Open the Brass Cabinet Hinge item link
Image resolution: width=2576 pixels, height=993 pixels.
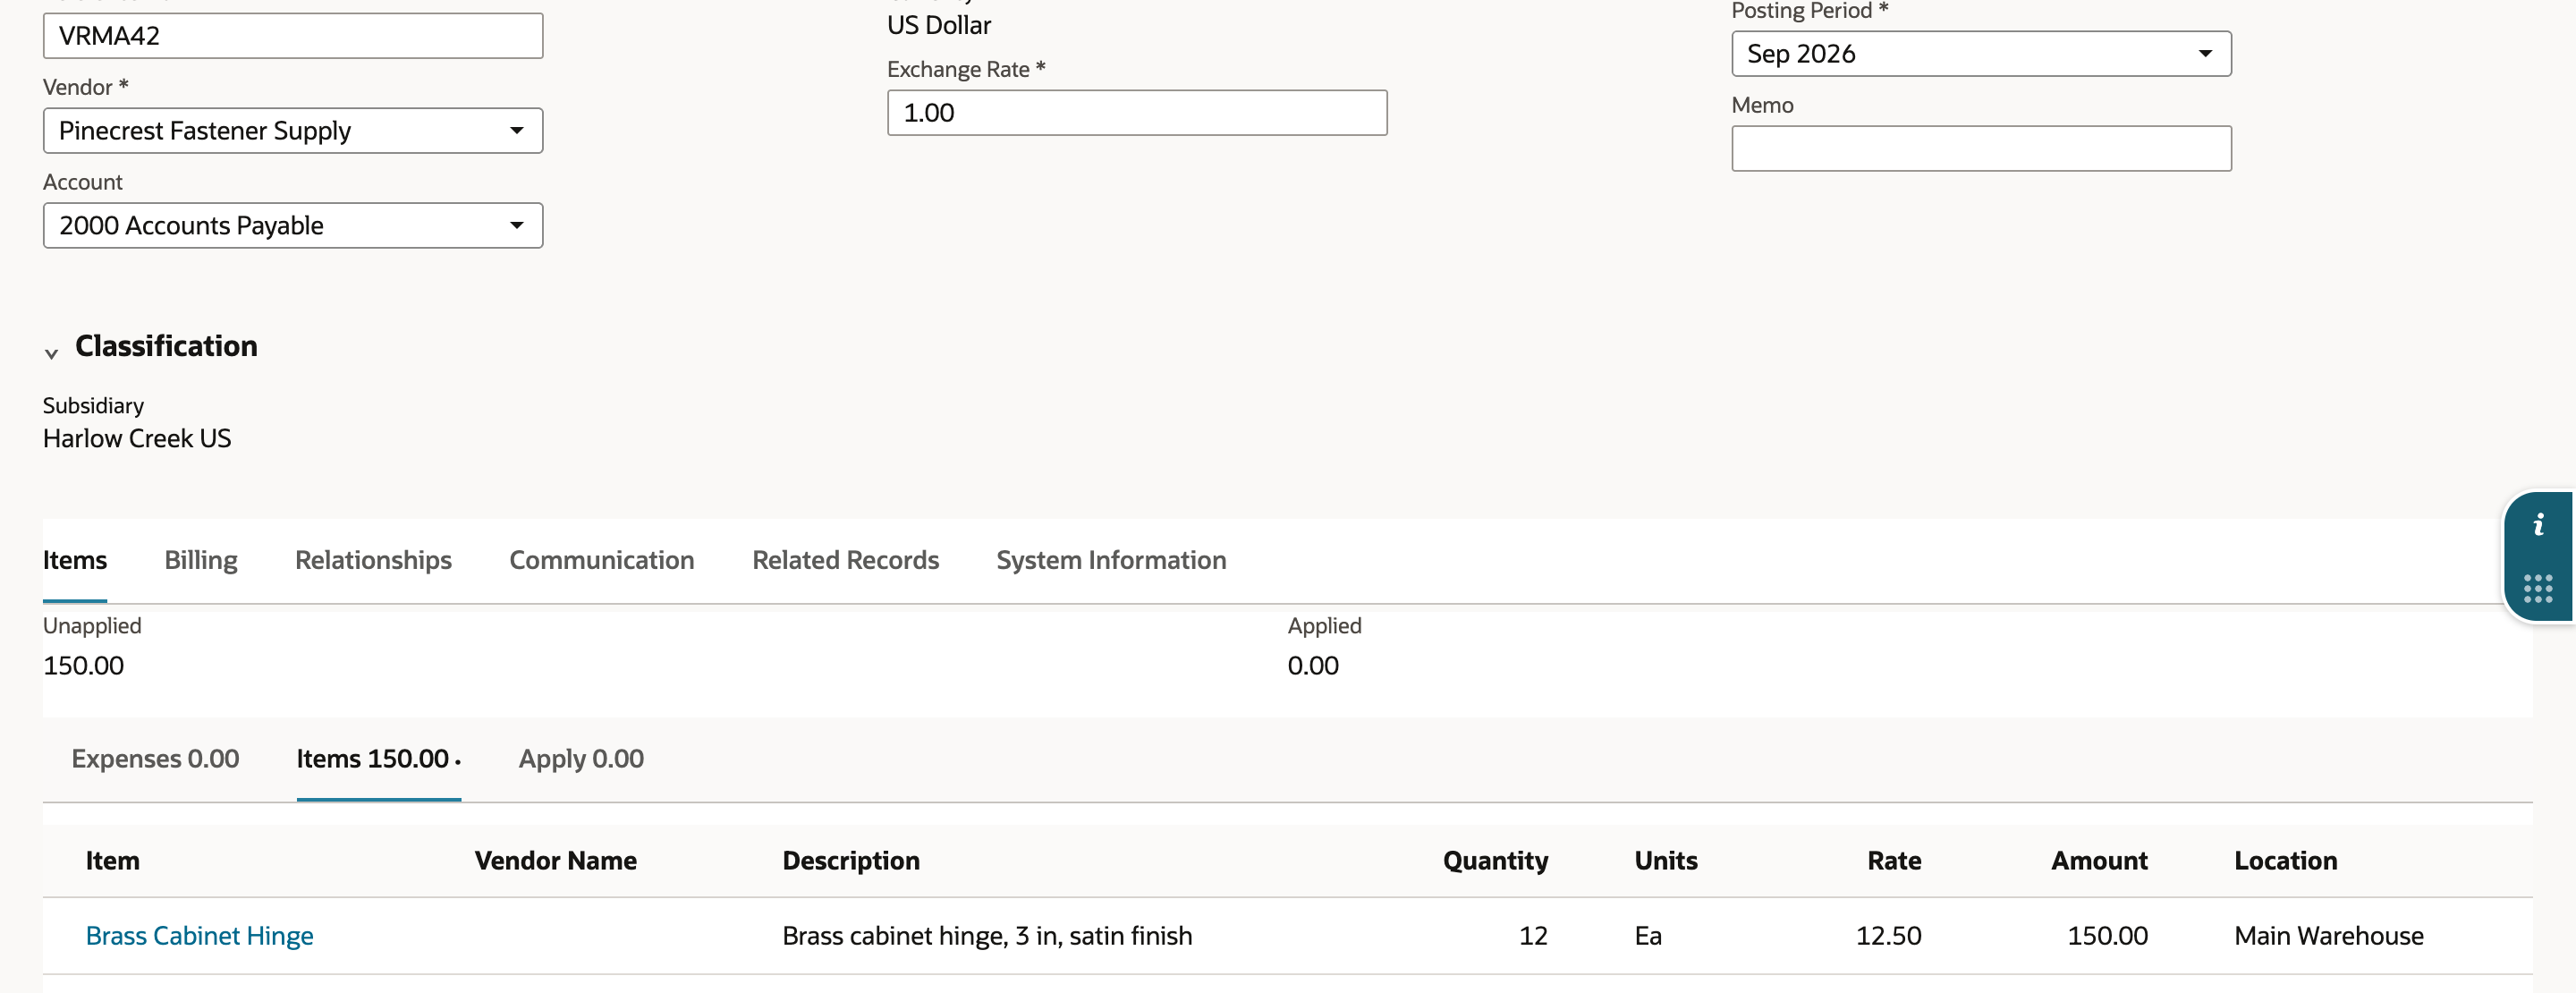click(x=199, y=936)
